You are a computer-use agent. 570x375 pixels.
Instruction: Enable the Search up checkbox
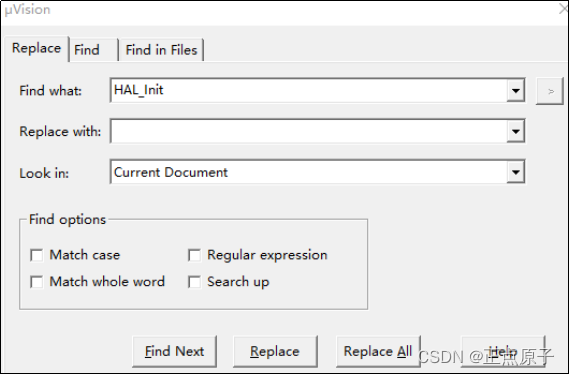tap(194, 282)
